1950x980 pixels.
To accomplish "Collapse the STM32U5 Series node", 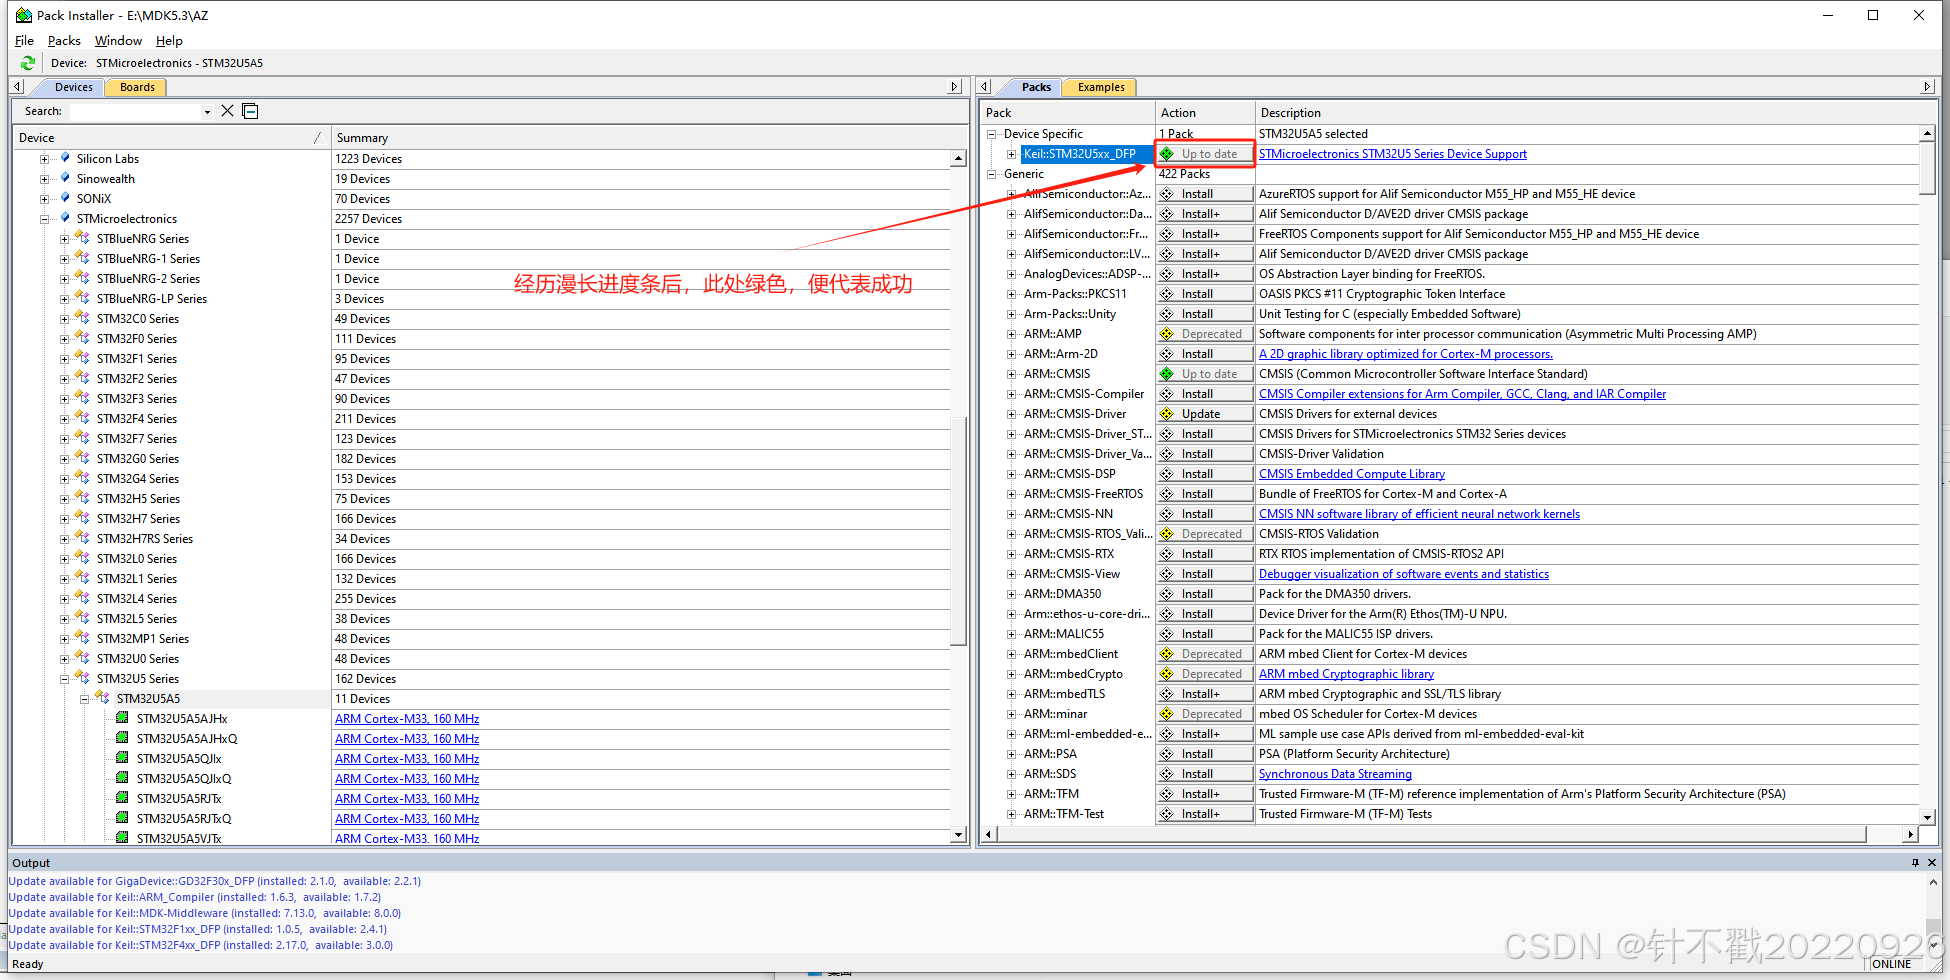I will [x=64, y=679].
